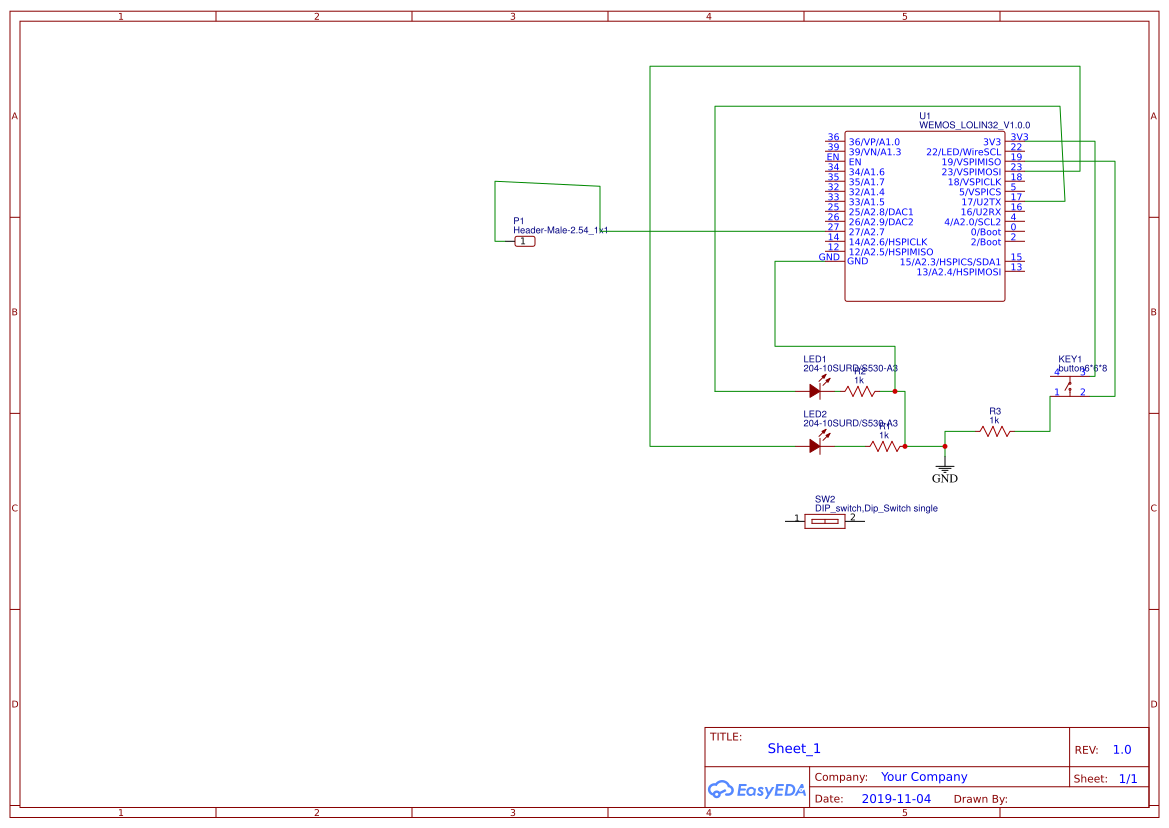Select the 23/VSPIMOSI pin label

click(971, 172)
